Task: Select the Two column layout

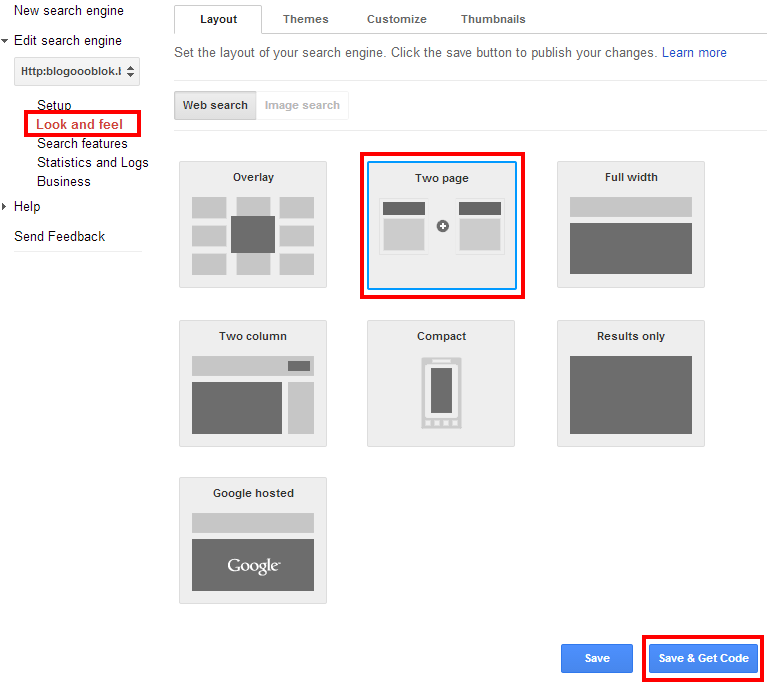Action: tap(253, 384)
